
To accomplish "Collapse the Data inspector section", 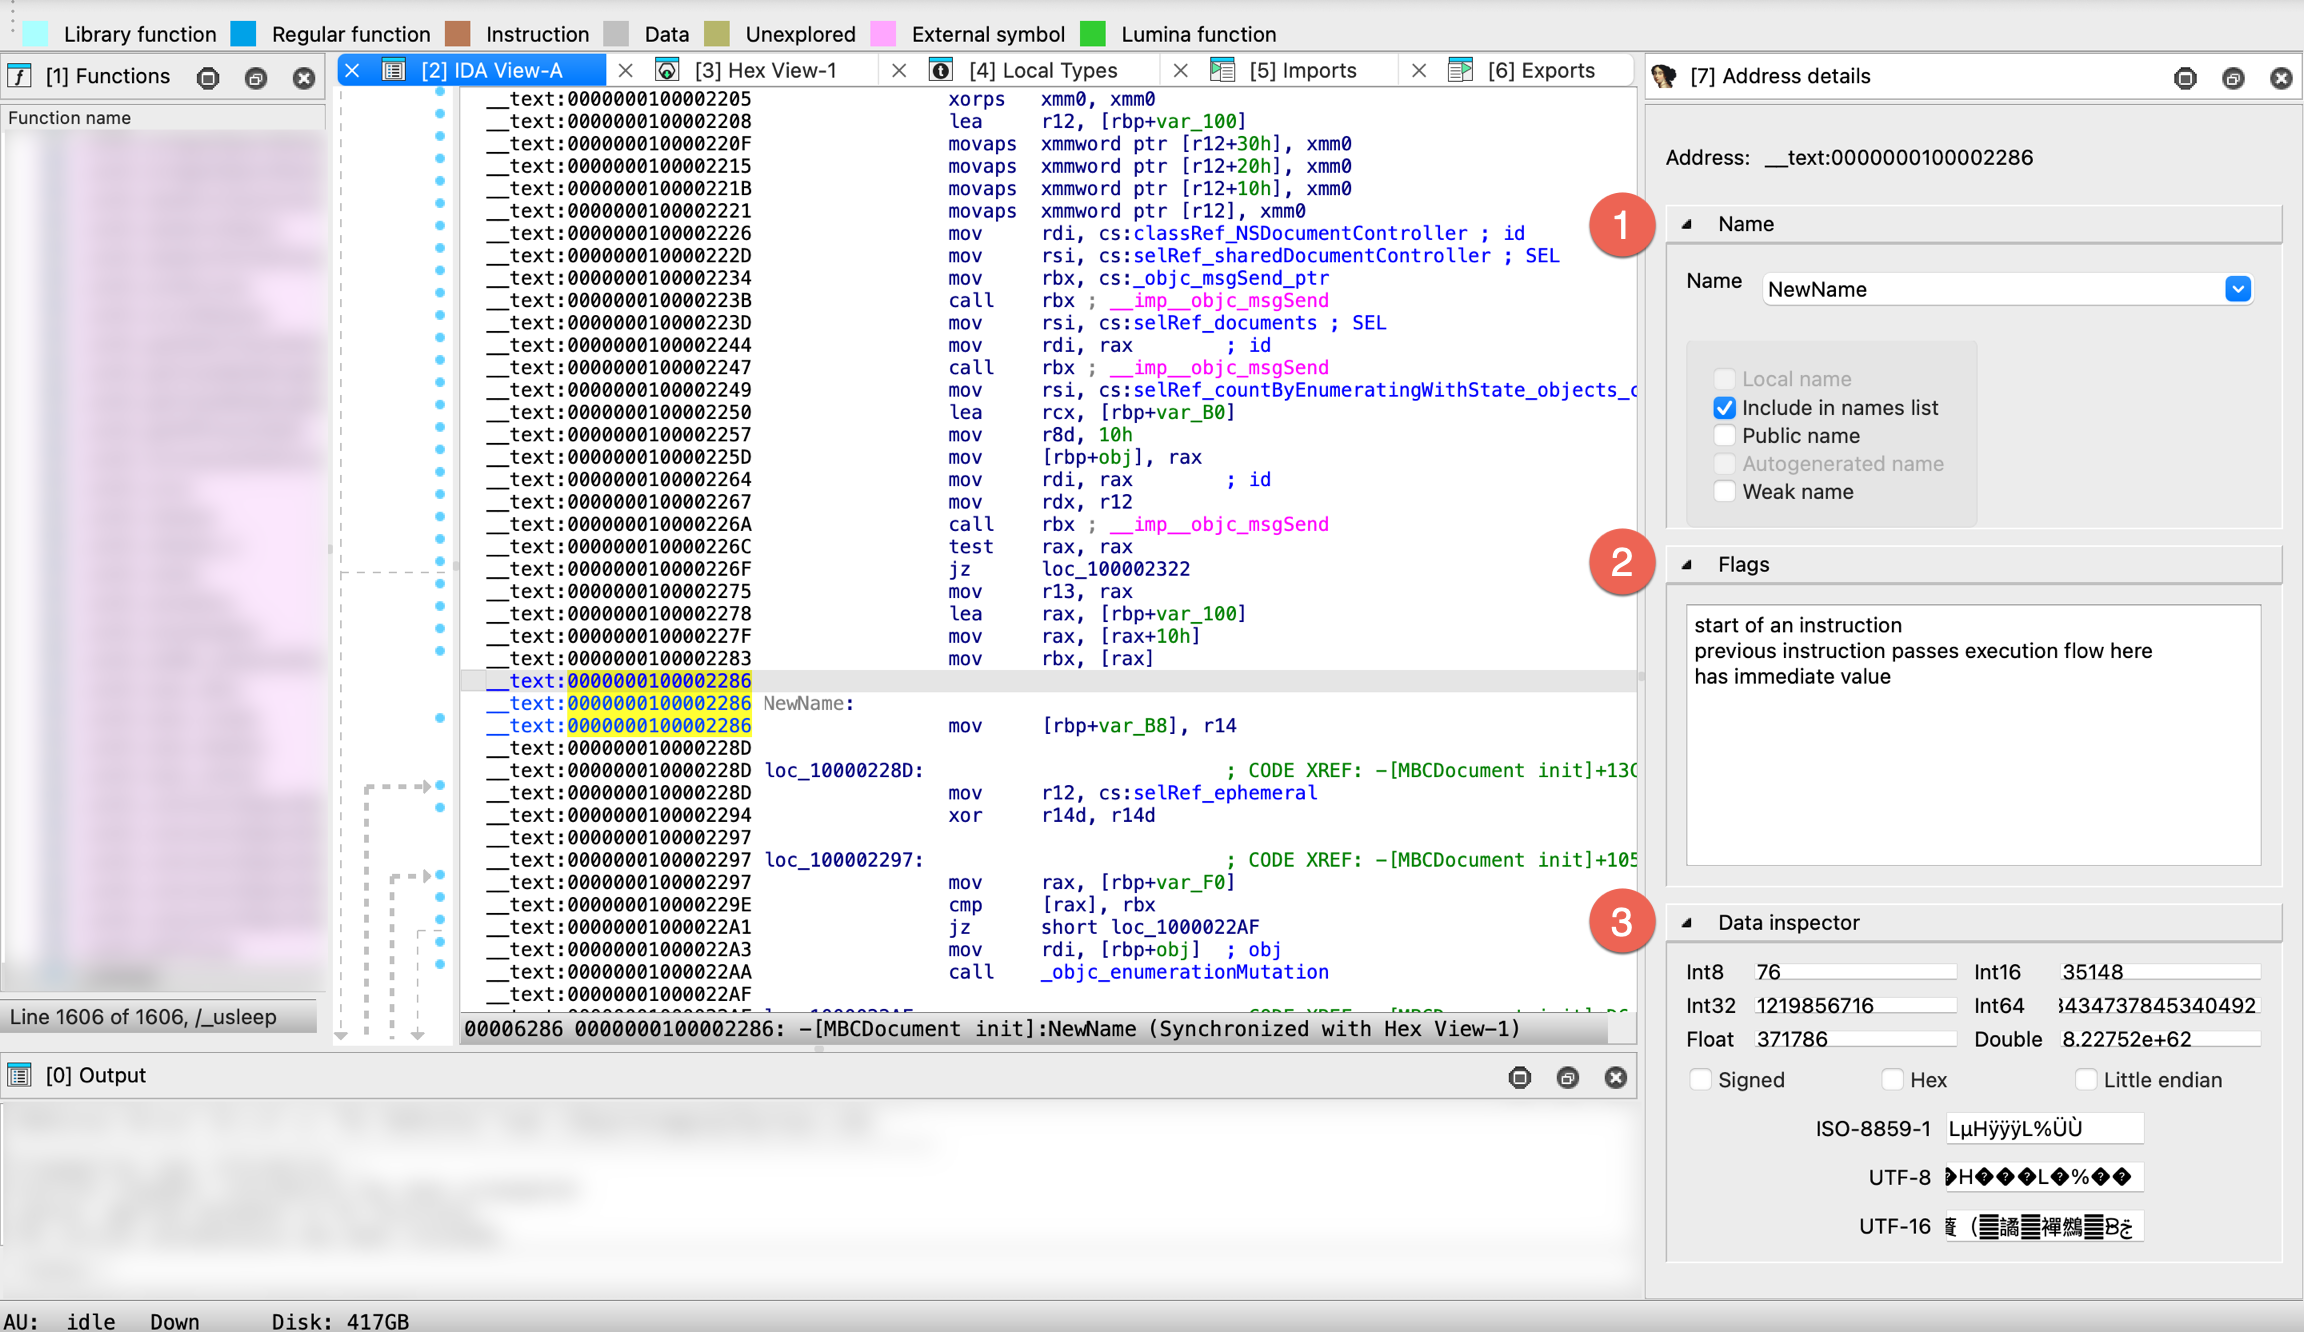I will pos(1688,923).
